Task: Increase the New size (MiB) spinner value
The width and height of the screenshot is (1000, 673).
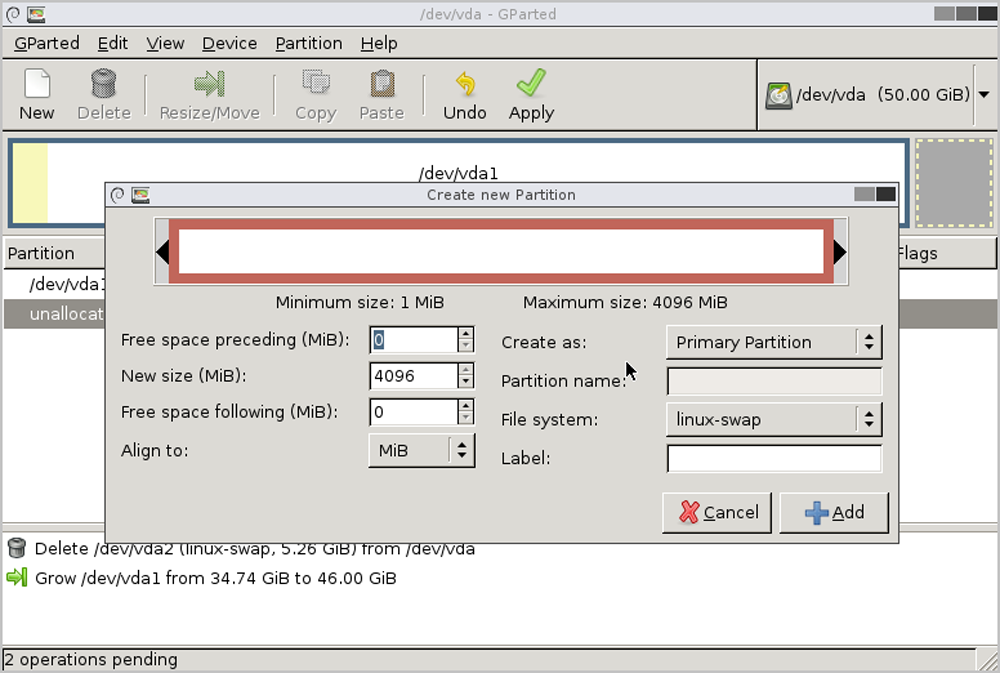Action: [466, 370]
